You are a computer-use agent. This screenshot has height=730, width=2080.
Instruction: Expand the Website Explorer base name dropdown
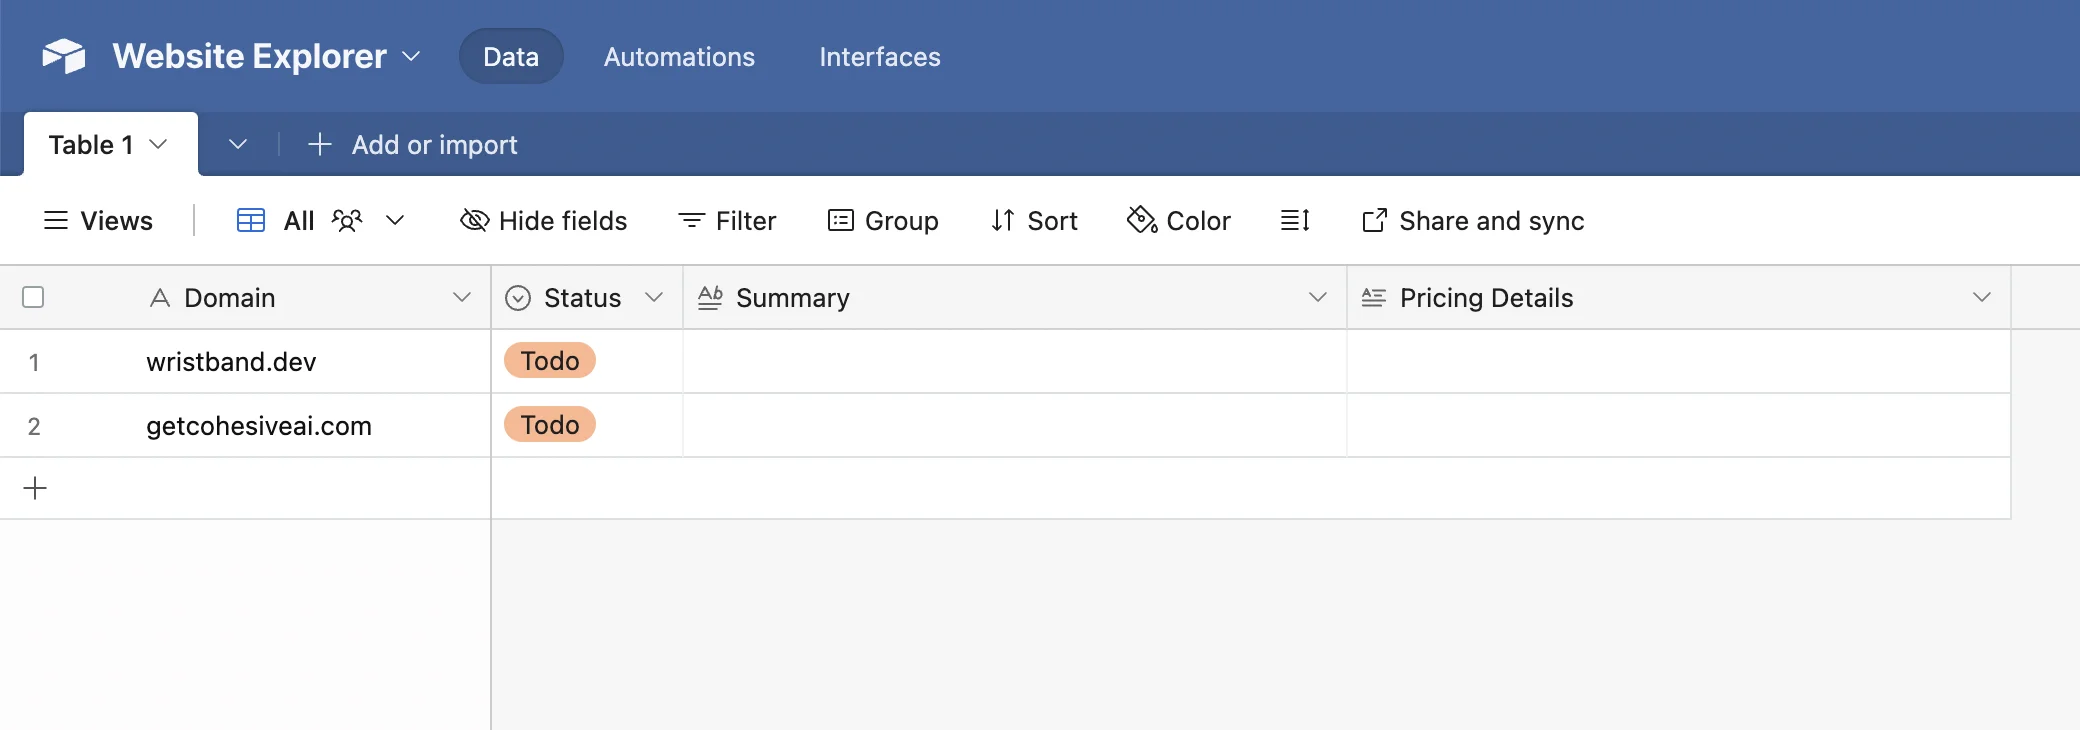coord(411,56)
